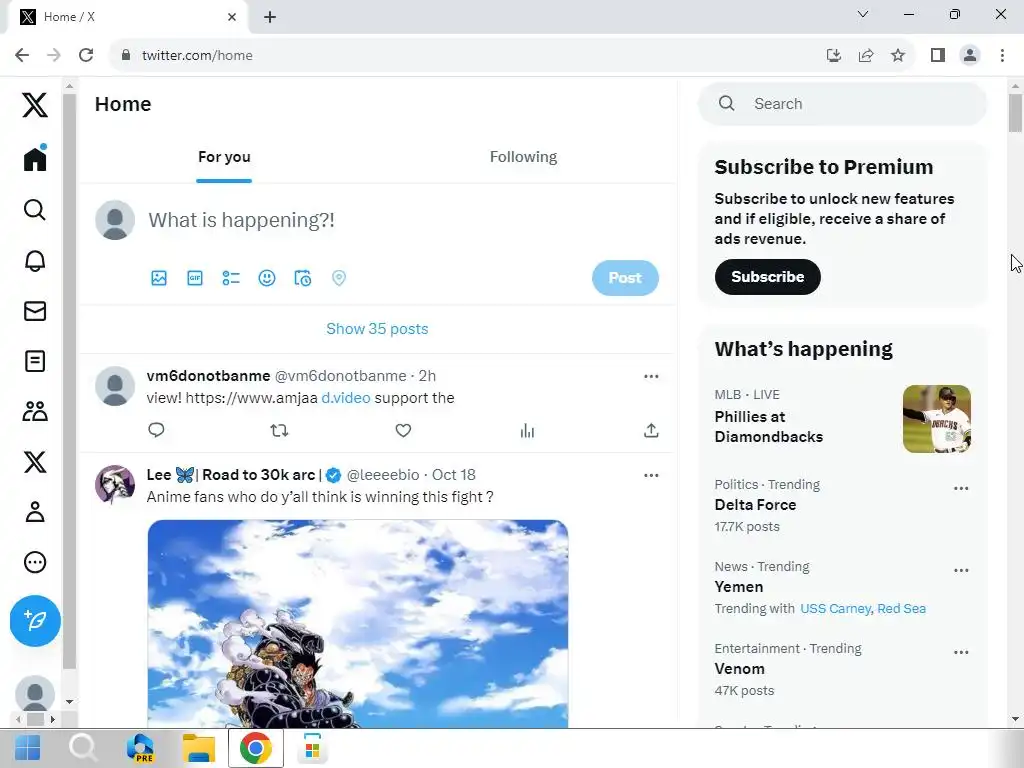Click the Search input field
The height and width of the screenshot is (768, 1024).
pos(842,103)
